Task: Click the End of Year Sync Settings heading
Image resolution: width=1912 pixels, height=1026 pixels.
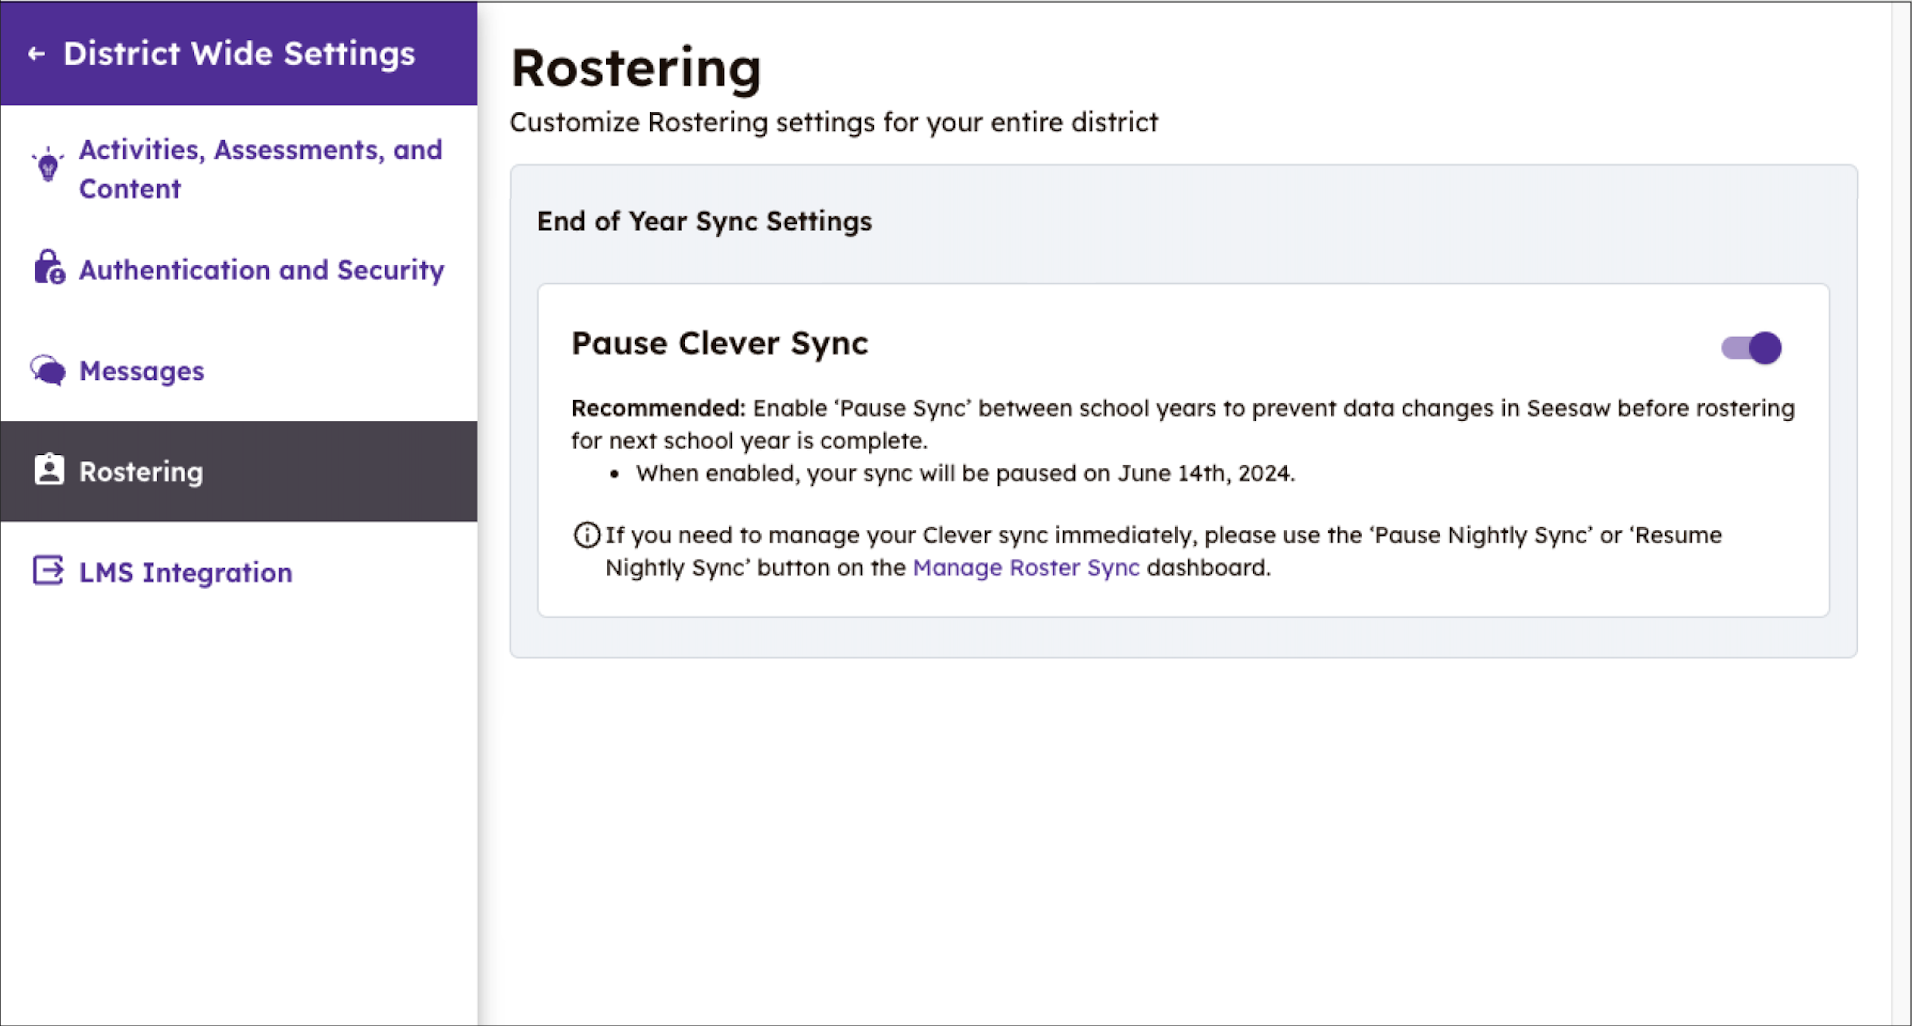Action: pyautogui.click(x=704, y=221)
